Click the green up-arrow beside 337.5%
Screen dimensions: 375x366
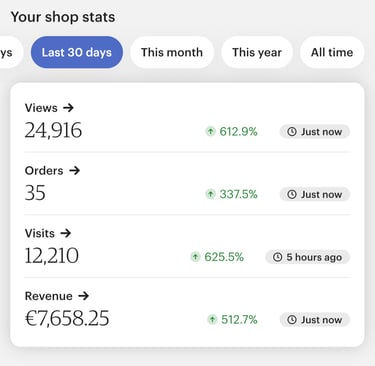(x=210, y=194)
